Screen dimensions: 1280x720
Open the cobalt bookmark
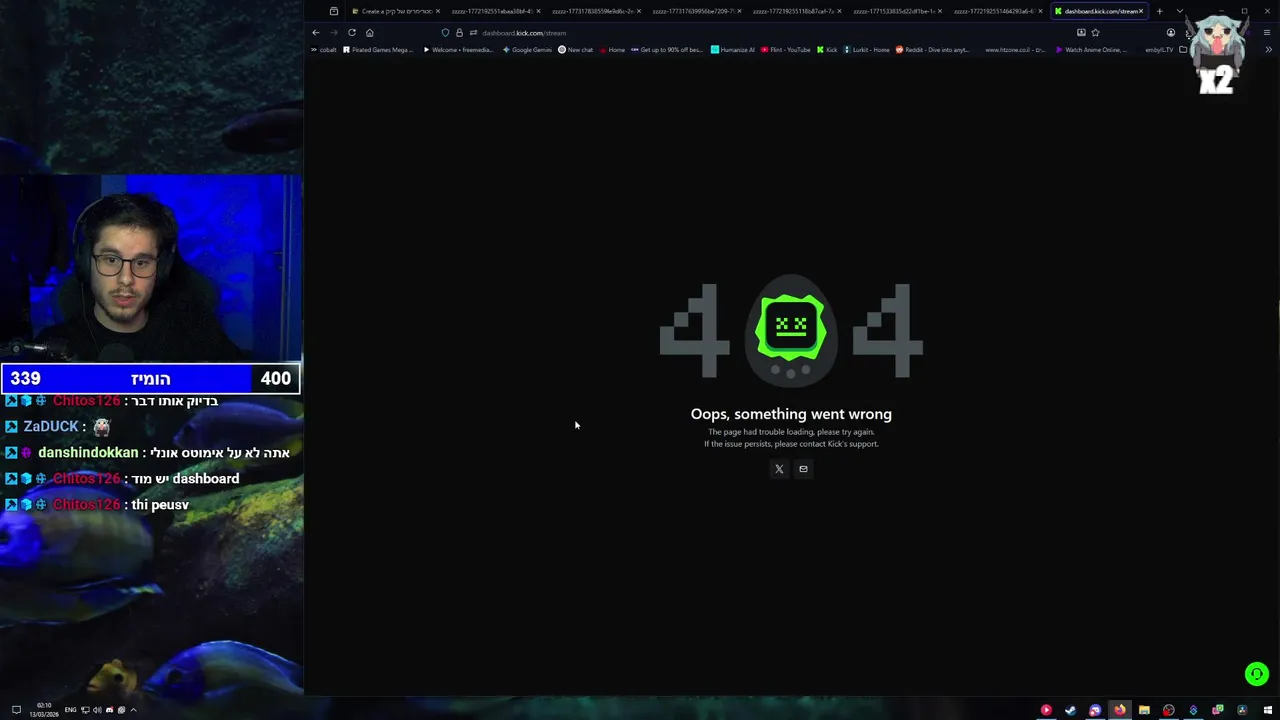click(x=324, y=49)
